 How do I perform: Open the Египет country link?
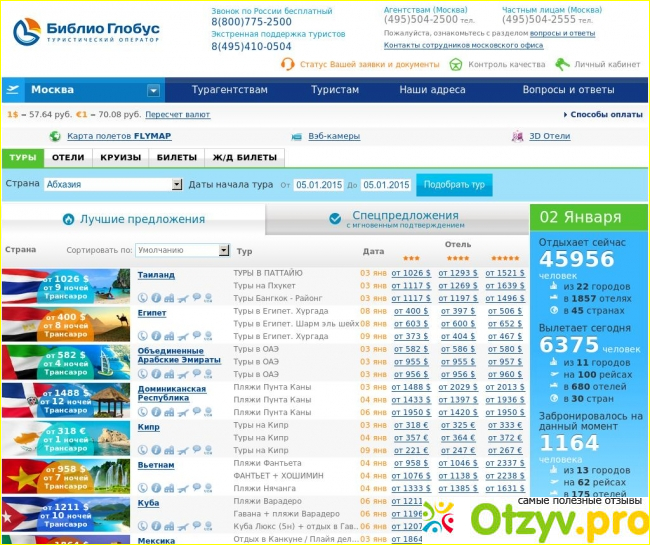(151, 312)
